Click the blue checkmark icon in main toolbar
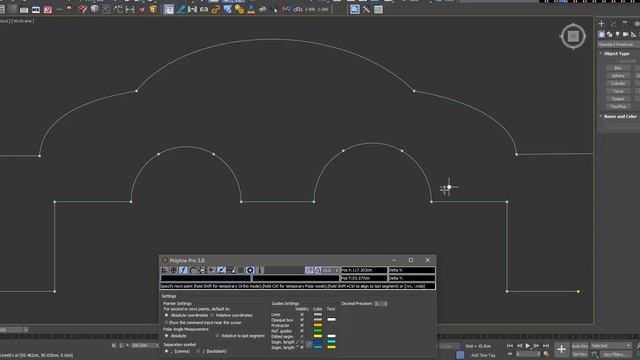The height and width of the screenshot is (360, 640). 227,9
